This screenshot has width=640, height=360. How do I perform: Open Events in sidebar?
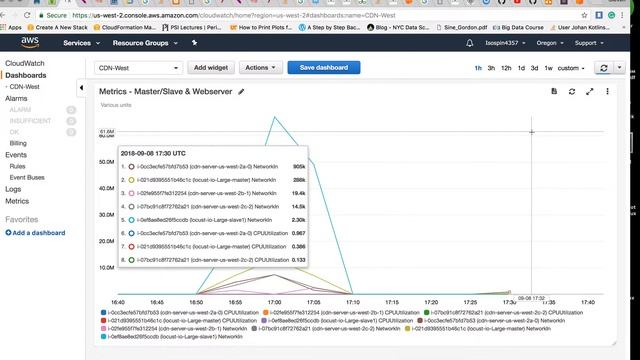pos(16,155)
